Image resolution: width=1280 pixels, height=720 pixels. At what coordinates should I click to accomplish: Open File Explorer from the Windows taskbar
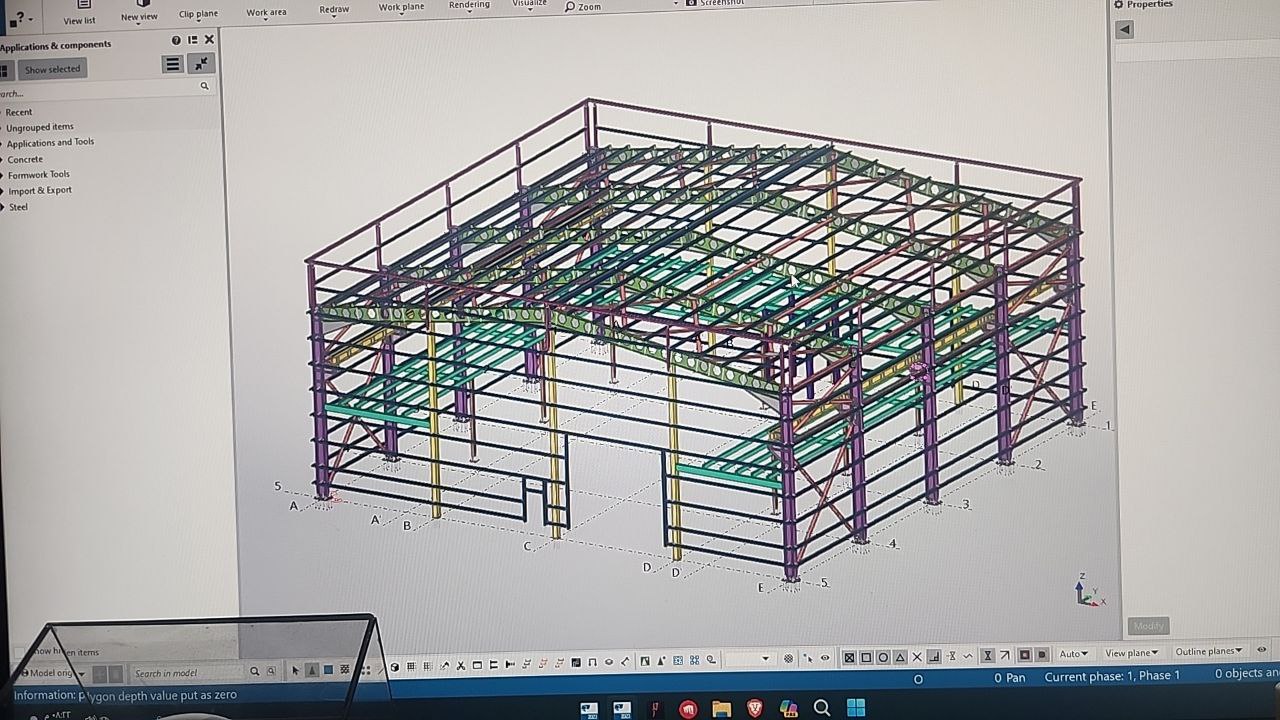tap(721, 709)
